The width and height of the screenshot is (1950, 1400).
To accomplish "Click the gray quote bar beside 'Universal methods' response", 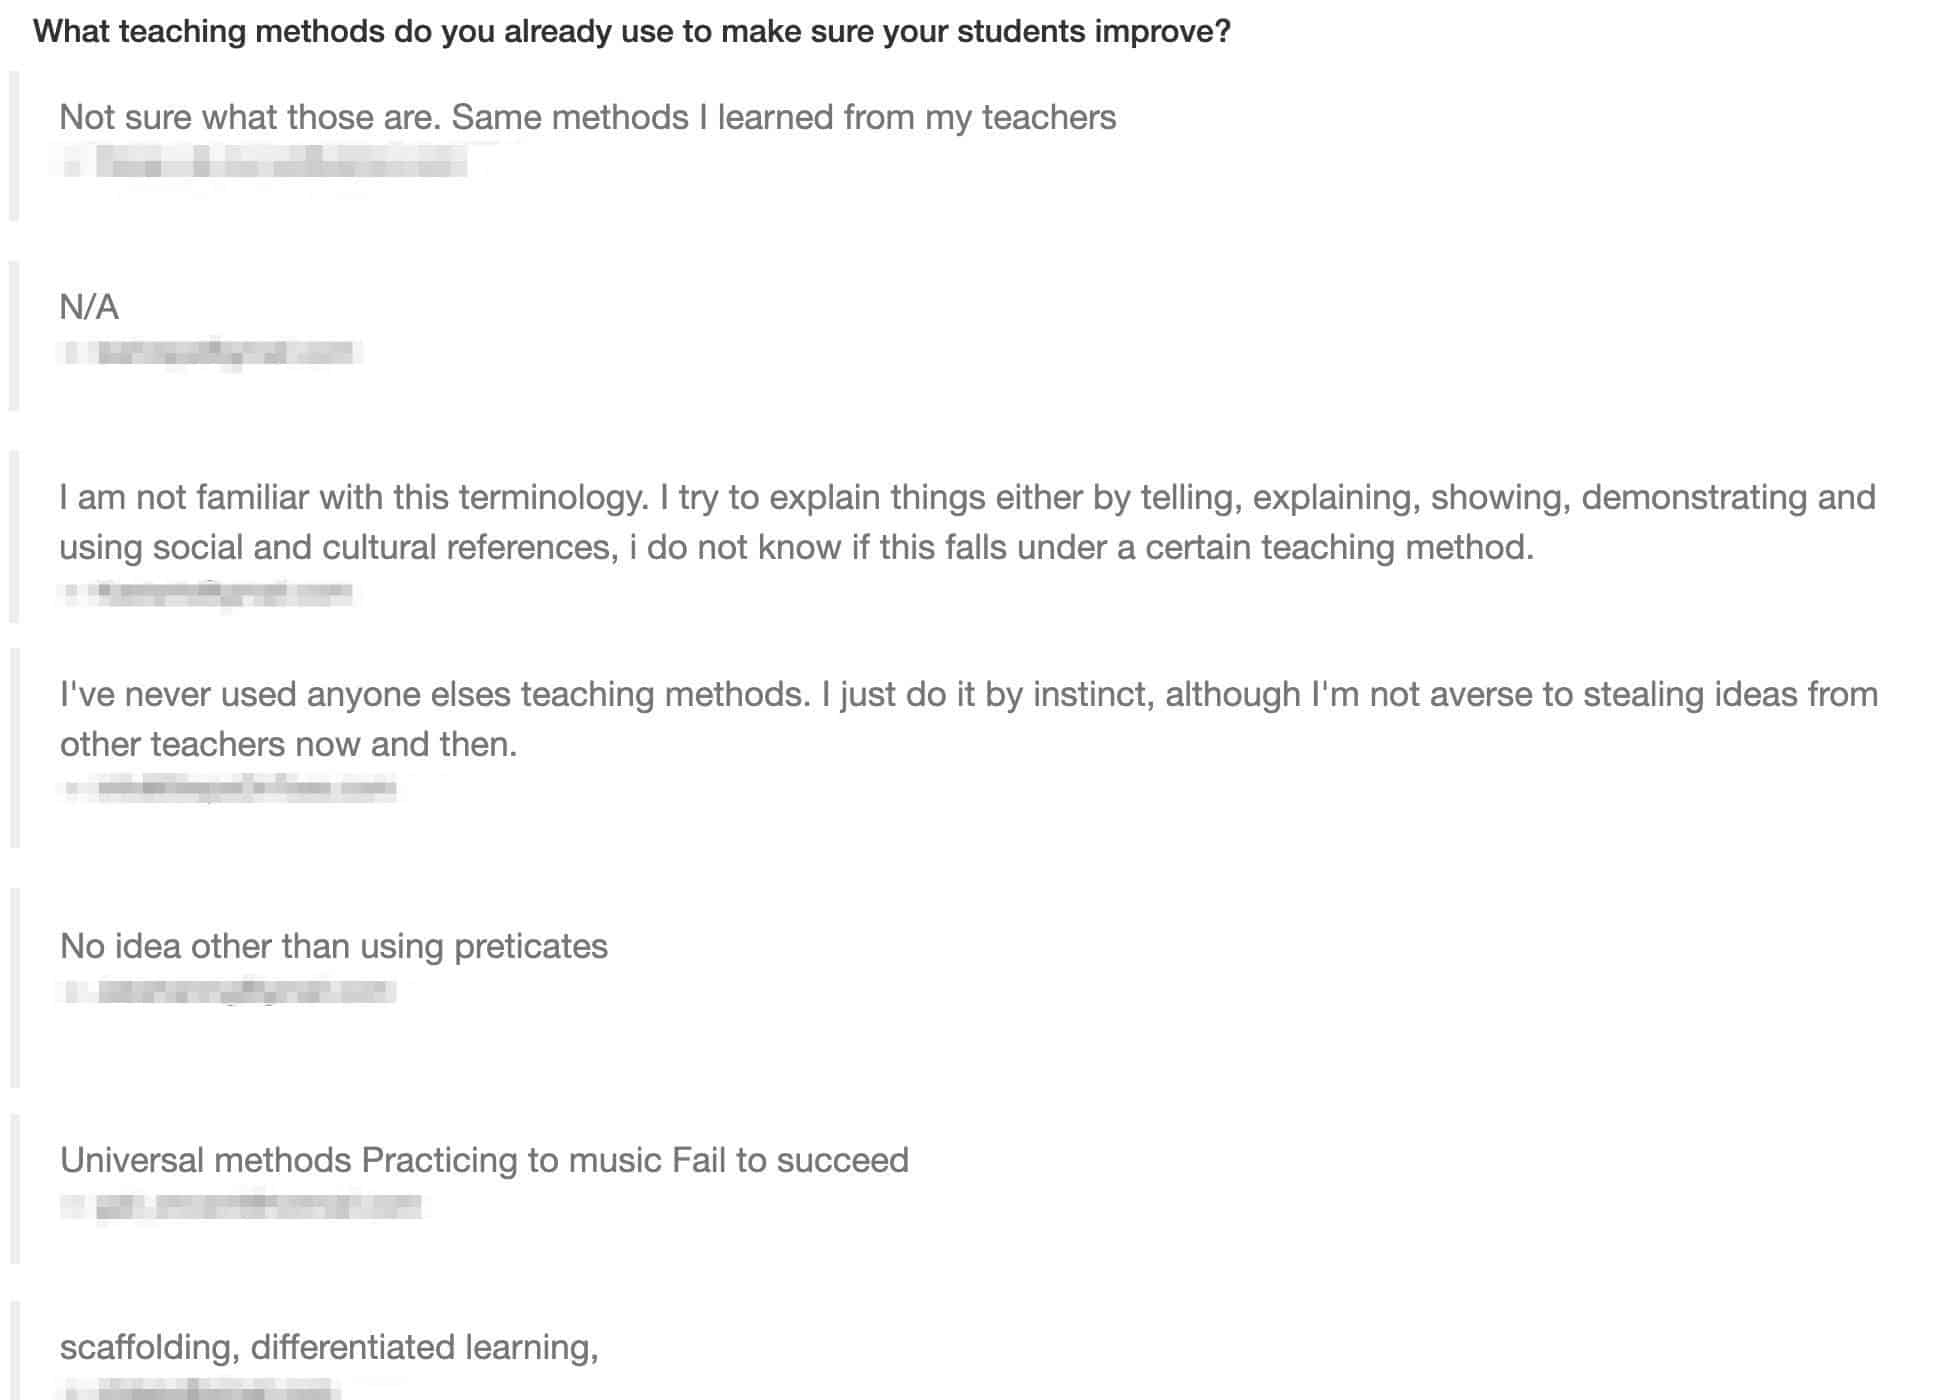I will (14, 1189).
